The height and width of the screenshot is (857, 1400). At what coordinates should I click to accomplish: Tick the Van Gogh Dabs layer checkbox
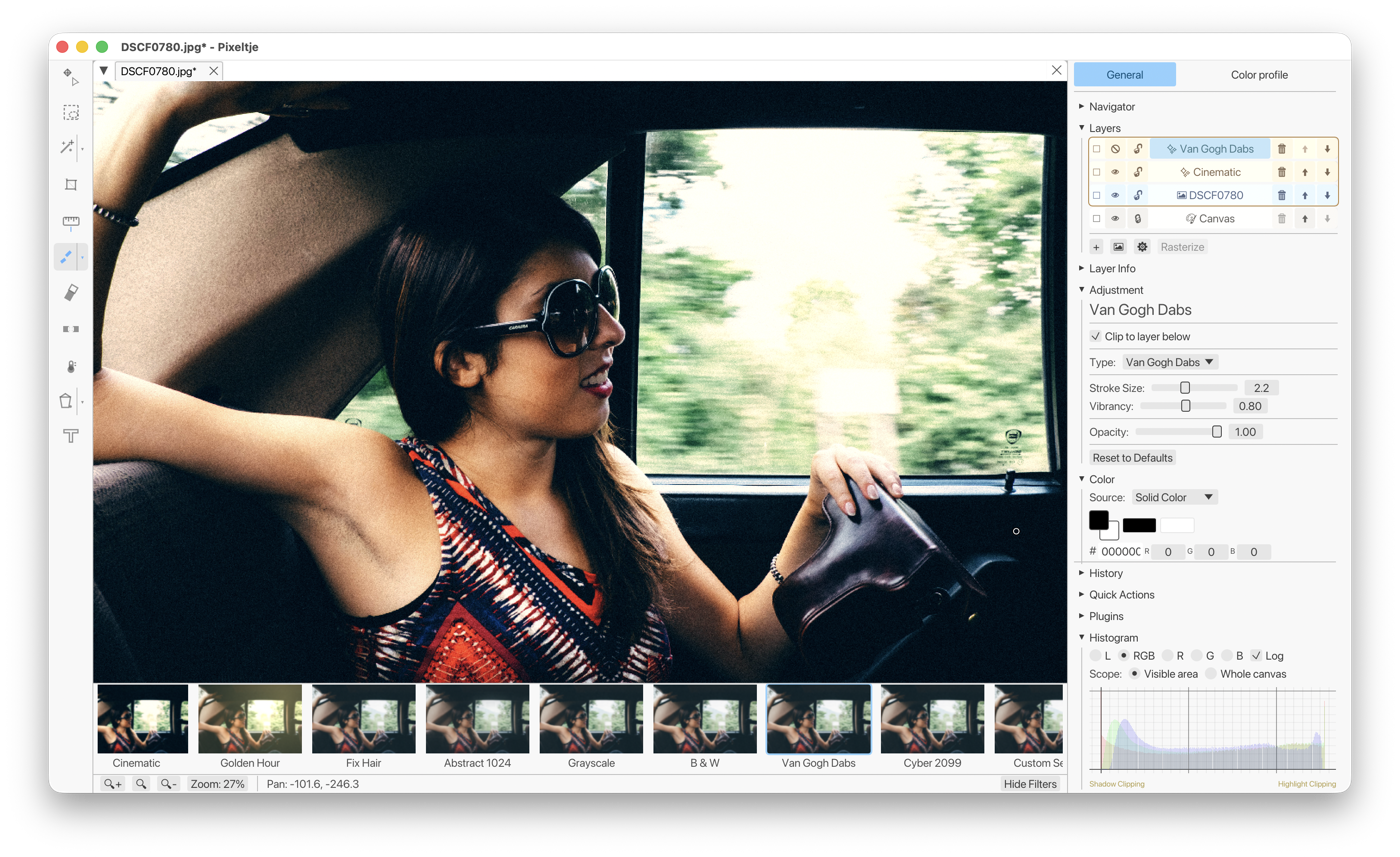click(1096, 149)
